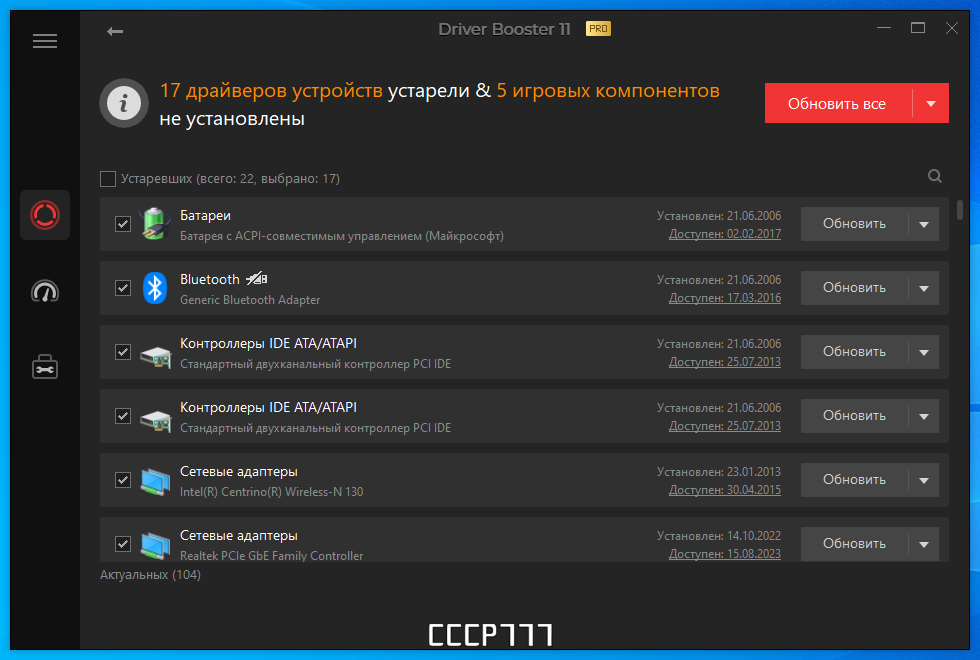The width and height of the screenshot is (980, 660).
Task: Select 'Батарея с ACPI-совместимым управлением' description
Action: point(342,236)
